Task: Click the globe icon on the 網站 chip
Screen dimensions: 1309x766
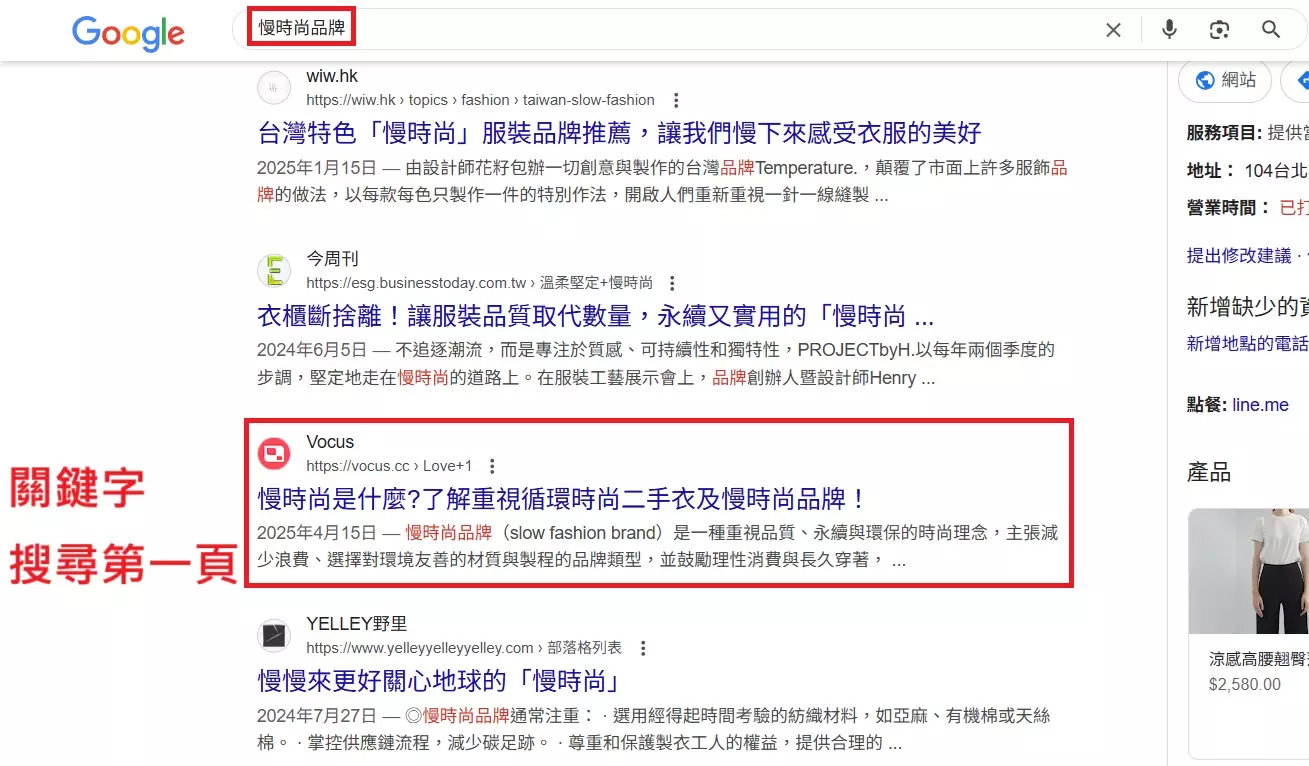Action: click(x=1204, y=80)
